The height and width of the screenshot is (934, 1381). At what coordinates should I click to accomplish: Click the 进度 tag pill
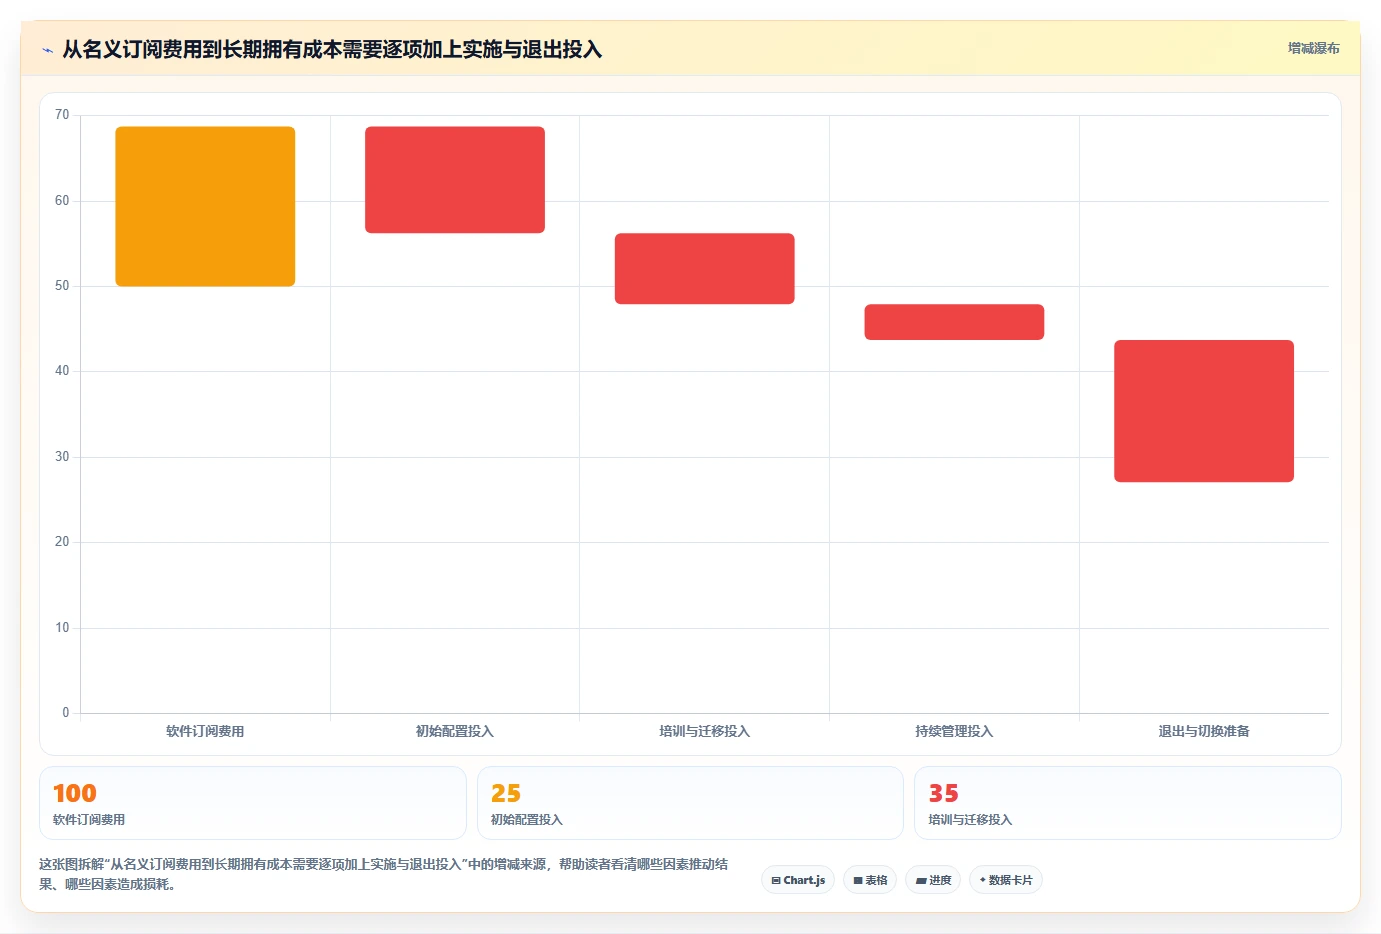pyautogui.click(x=933, y=880)
